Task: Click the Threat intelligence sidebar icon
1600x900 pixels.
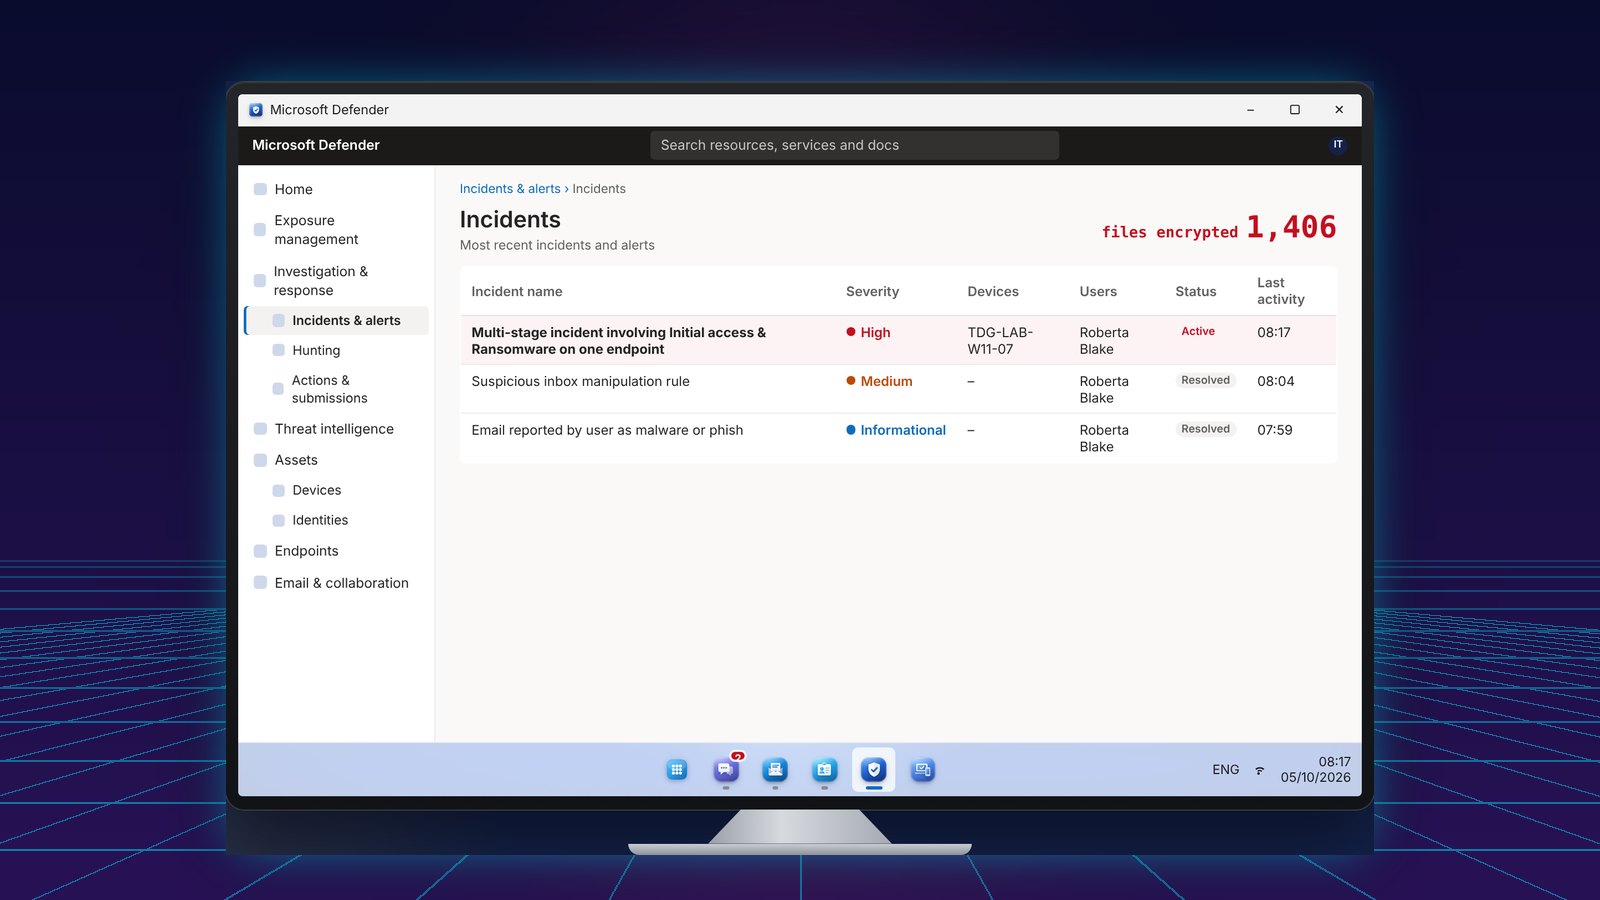Action: coord(260,429)
